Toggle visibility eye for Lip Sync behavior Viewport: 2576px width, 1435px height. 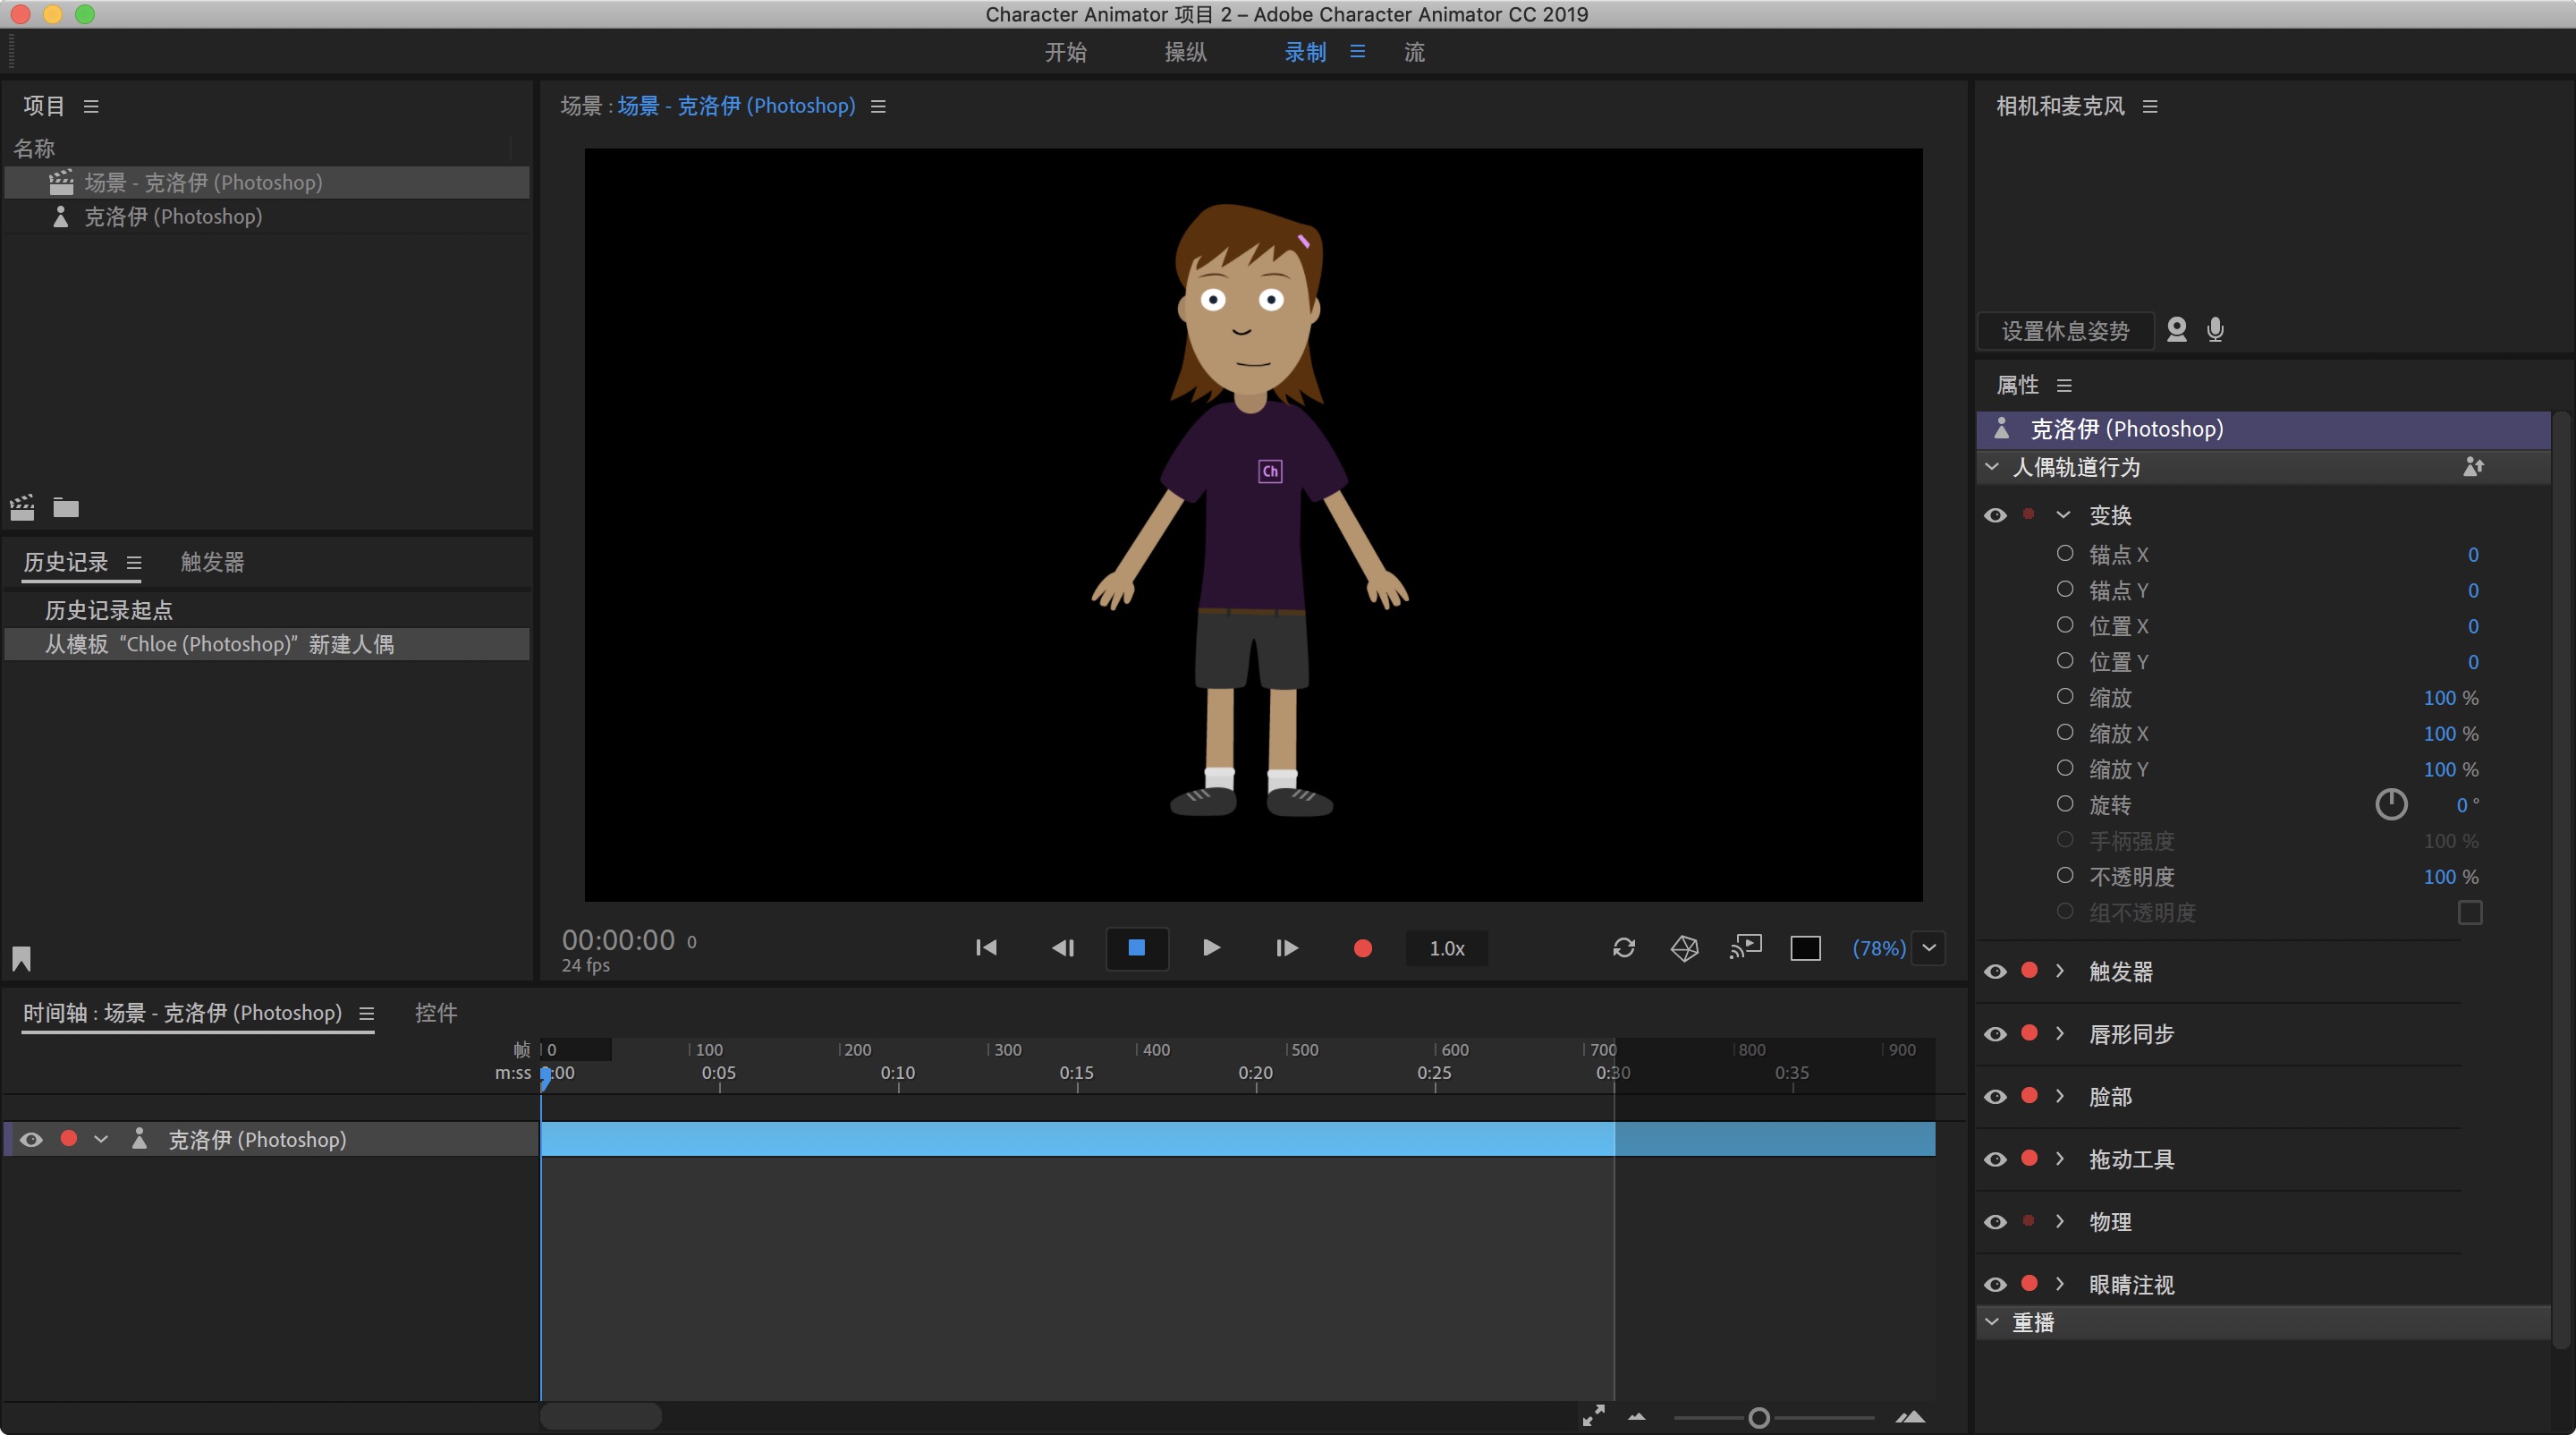tap(1995, 1034)
